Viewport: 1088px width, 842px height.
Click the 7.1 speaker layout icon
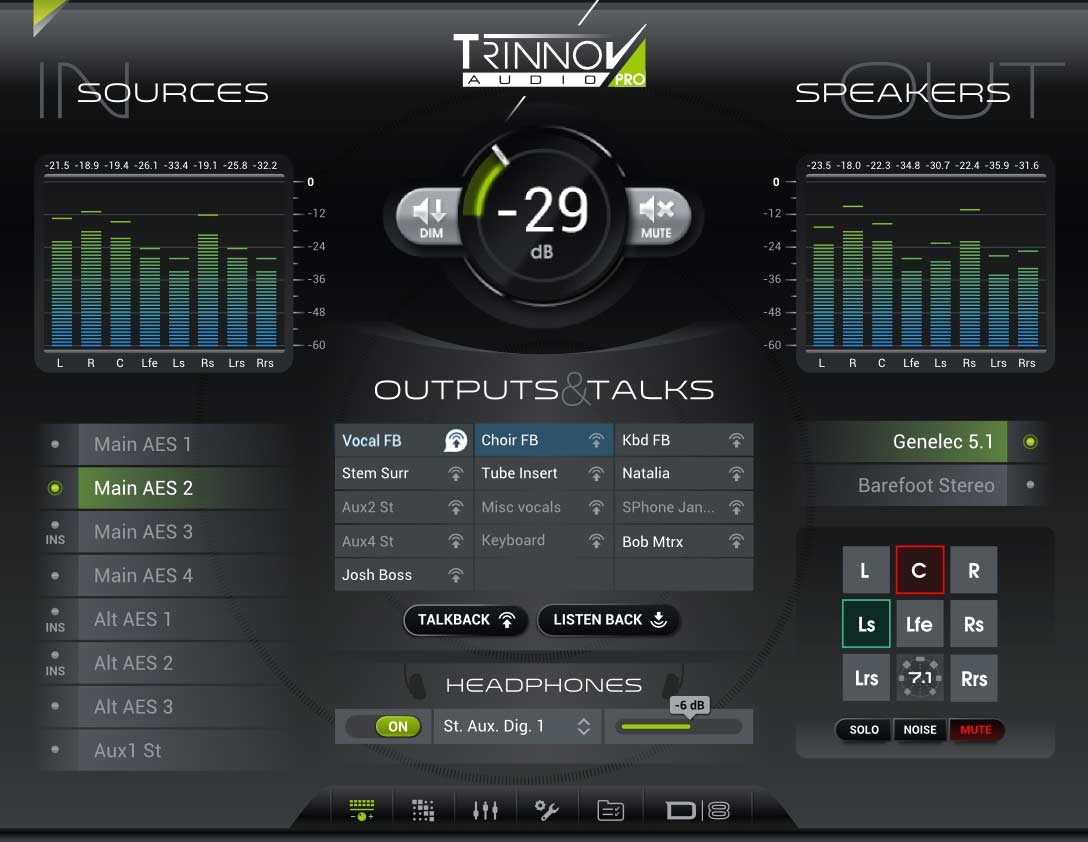coord(919,677)
